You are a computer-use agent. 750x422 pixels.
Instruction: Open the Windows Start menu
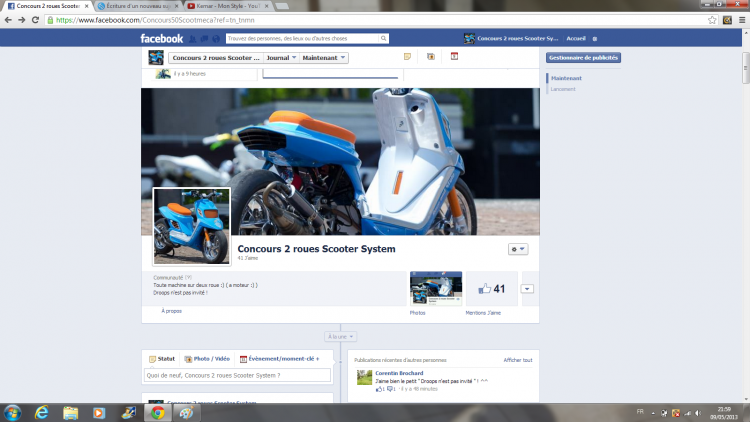tap(12, 412)
